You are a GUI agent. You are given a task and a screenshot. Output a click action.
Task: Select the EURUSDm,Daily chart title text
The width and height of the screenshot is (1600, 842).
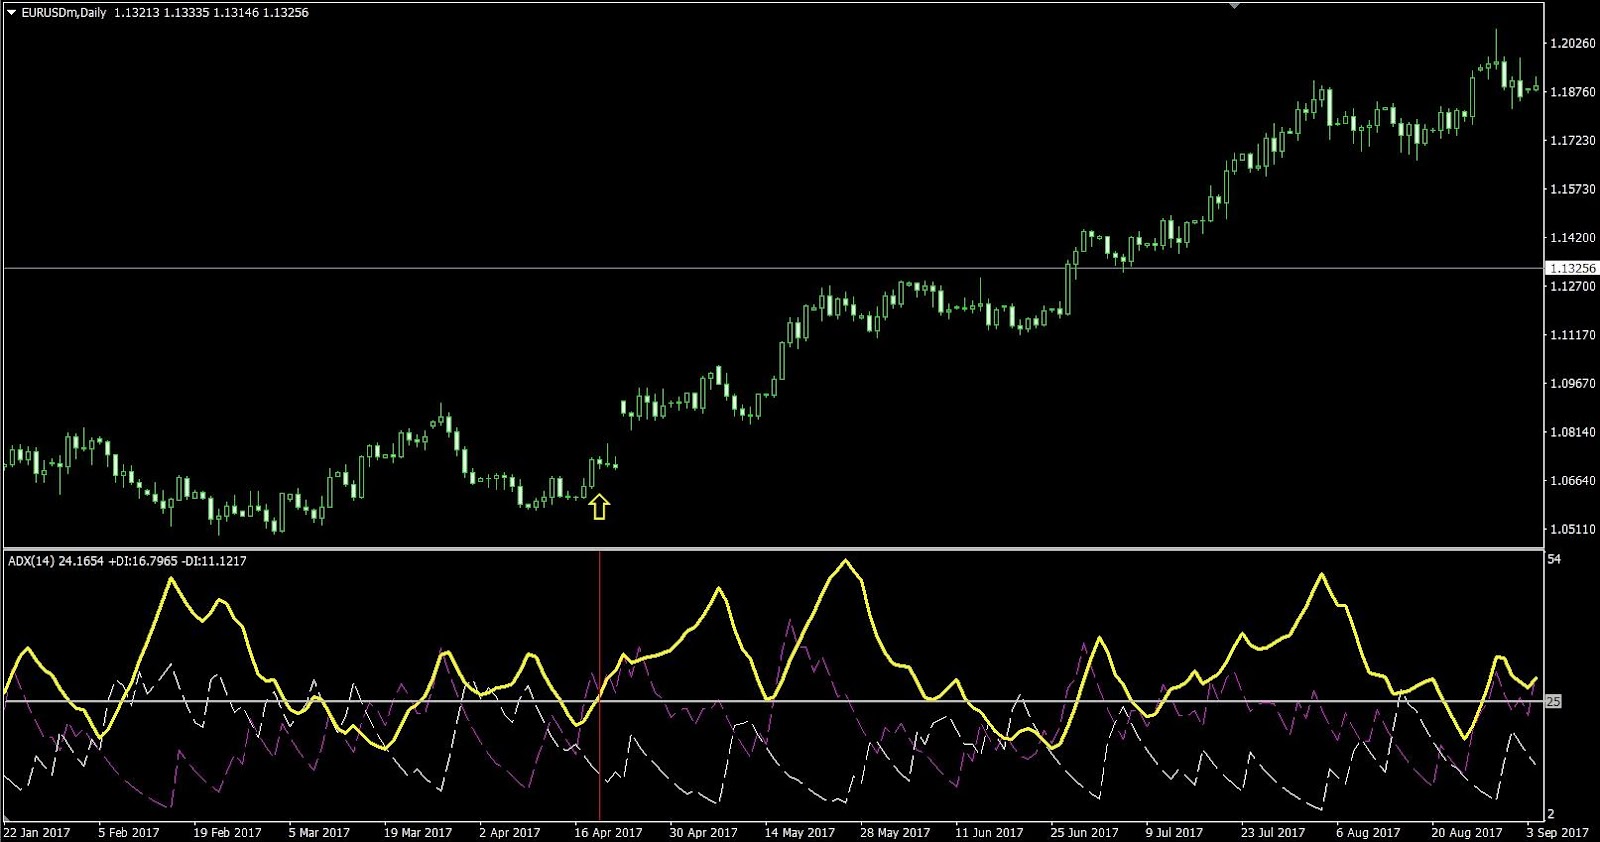[x=64, y=13]
